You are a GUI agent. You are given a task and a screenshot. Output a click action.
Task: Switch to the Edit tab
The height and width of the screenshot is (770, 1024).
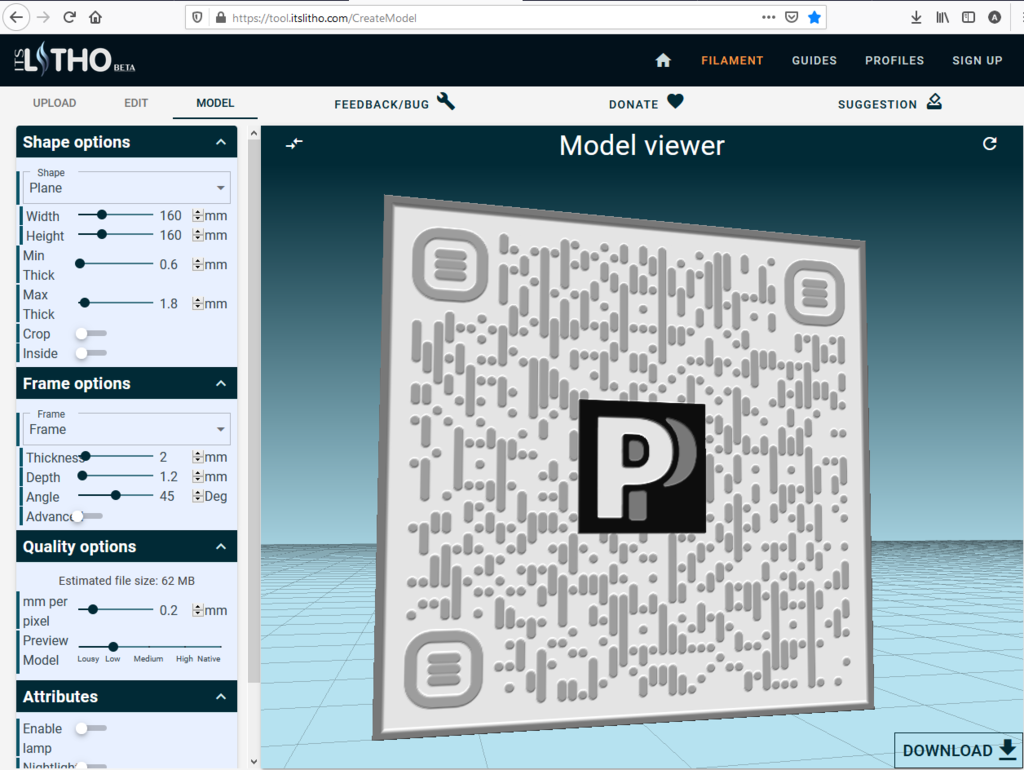pyautogui.click(x=135, y=102)
